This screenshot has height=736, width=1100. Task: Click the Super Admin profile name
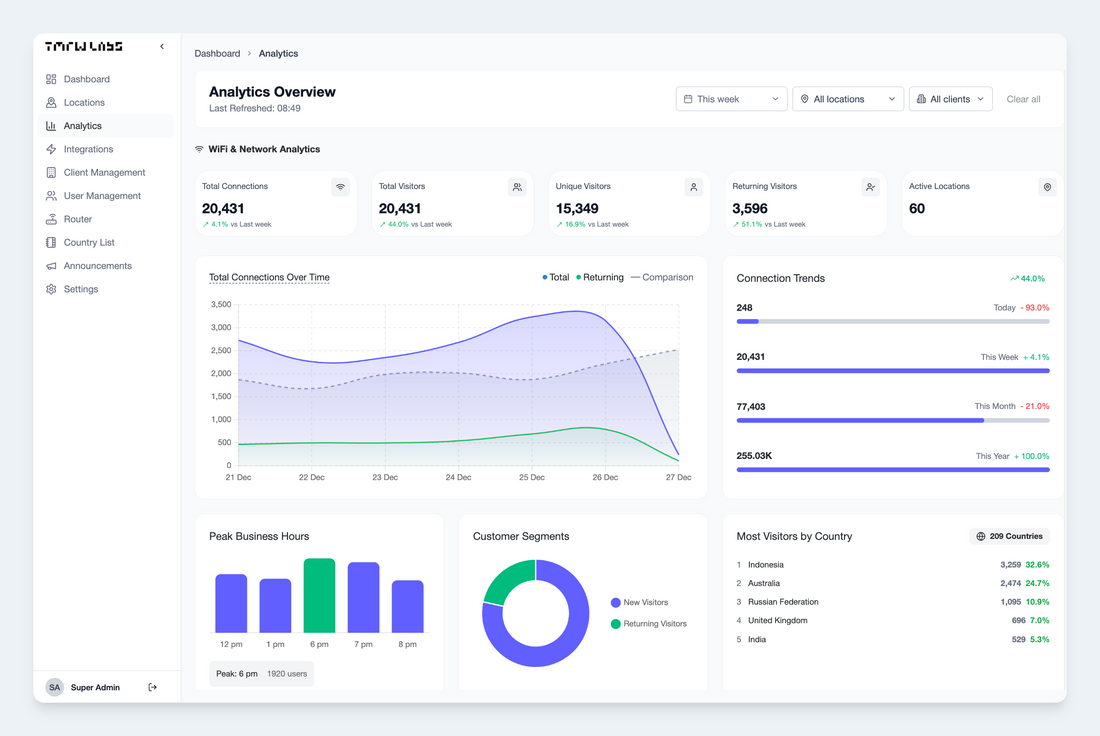tap(95, 688)
